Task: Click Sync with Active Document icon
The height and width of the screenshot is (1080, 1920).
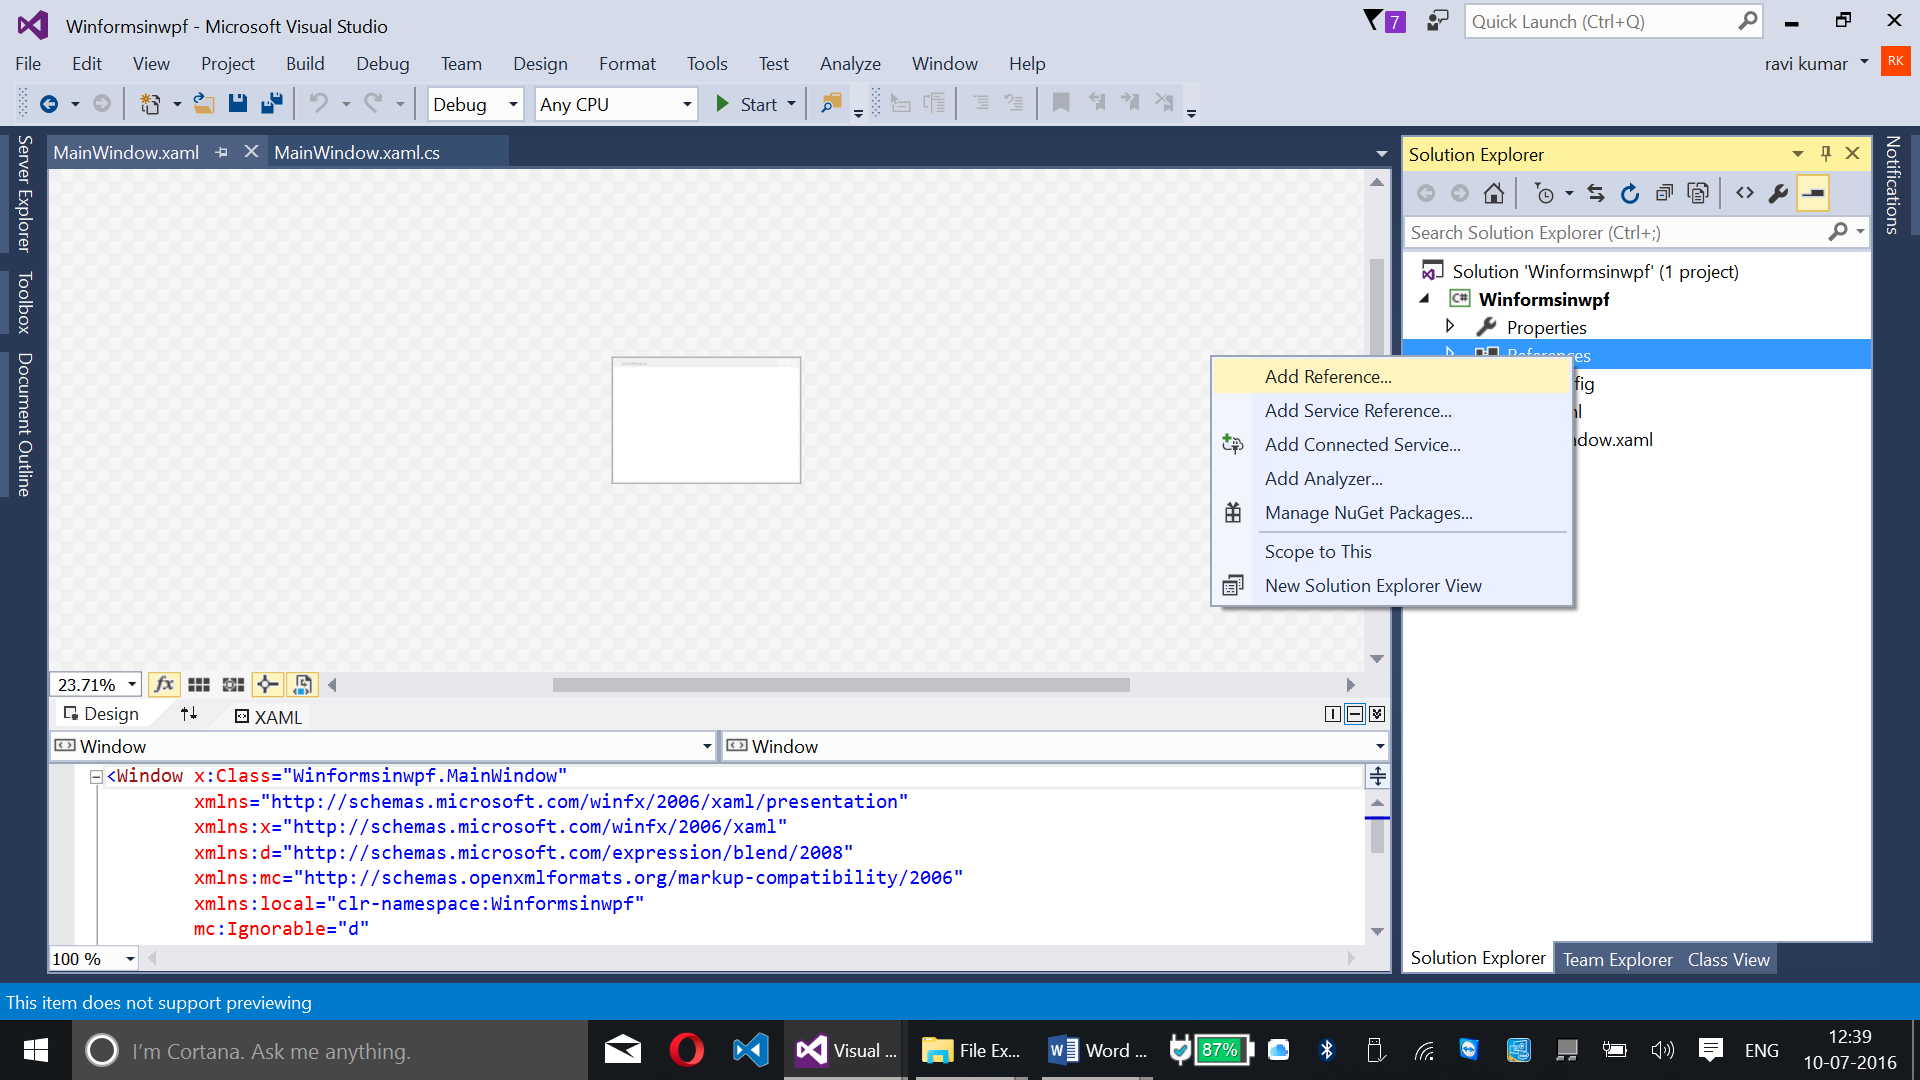Action: click(x=1596, y=193)
